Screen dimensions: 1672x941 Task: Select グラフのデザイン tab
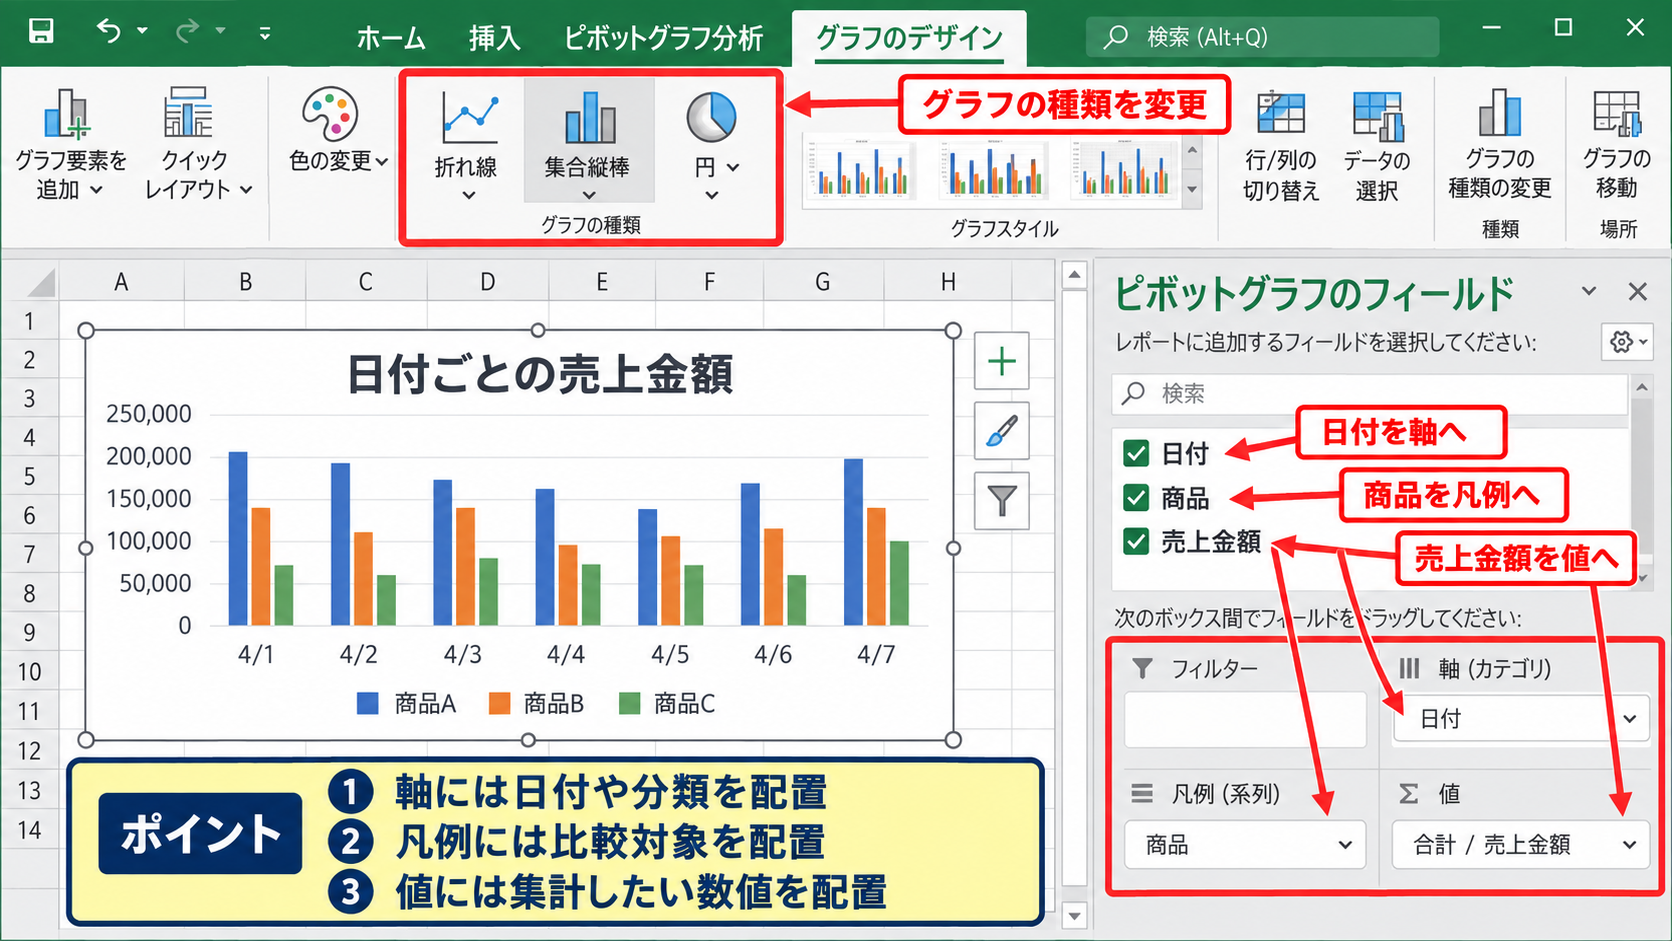coord(909,39)
